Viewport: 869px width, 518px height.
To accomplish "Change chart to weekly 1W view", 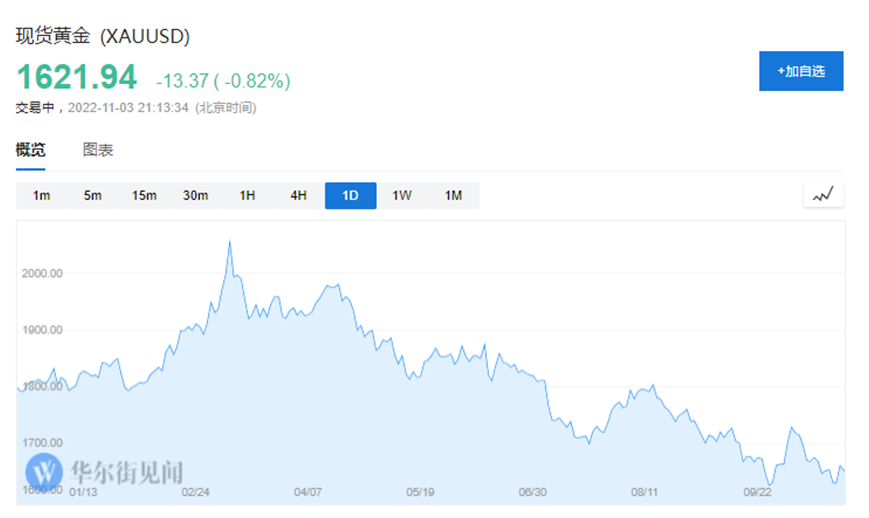I will tap(402, 196).
